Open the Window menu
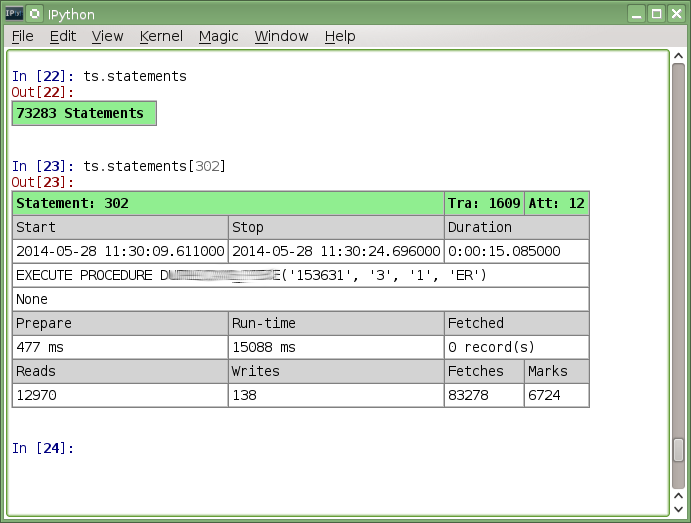 (281, 36)
